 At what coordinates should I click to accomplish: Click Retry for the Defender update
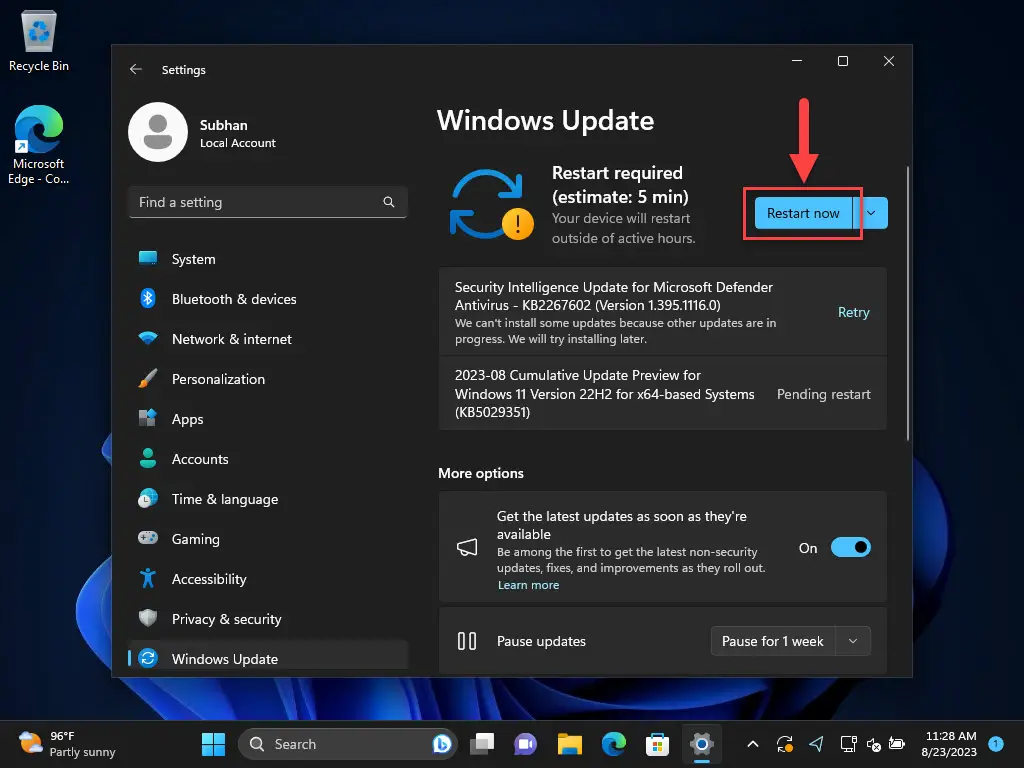point(854,312)
